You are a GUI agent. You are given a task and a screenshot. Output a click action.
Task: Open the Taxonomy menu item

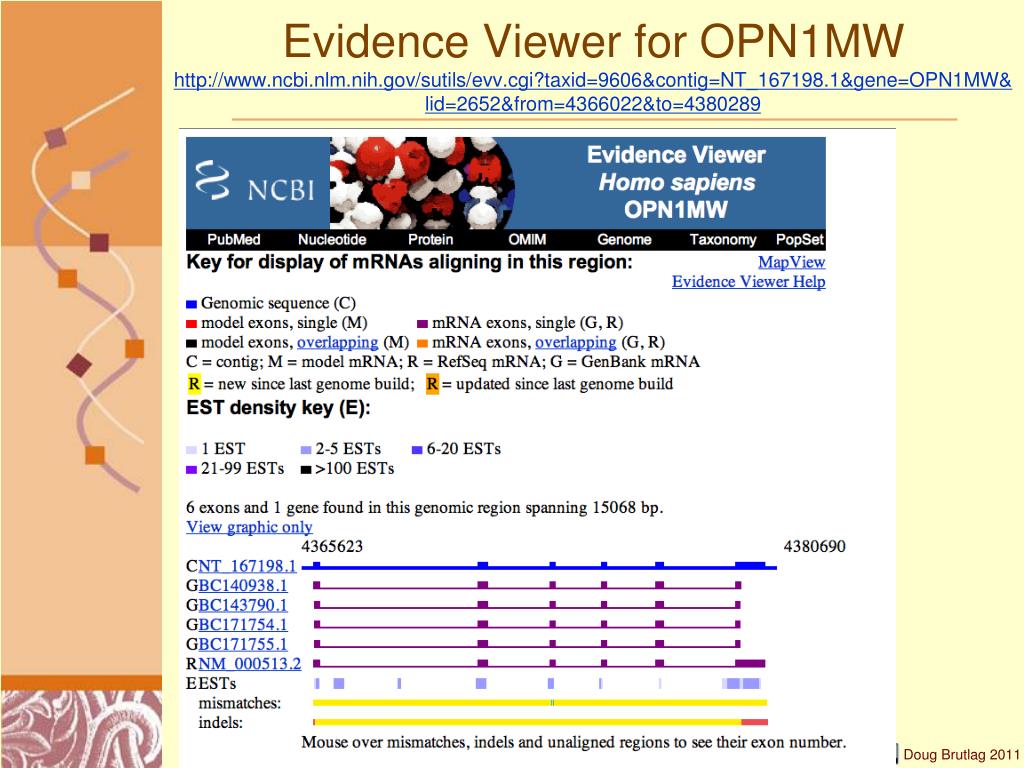pyautogui.click(x=723, y=240)
